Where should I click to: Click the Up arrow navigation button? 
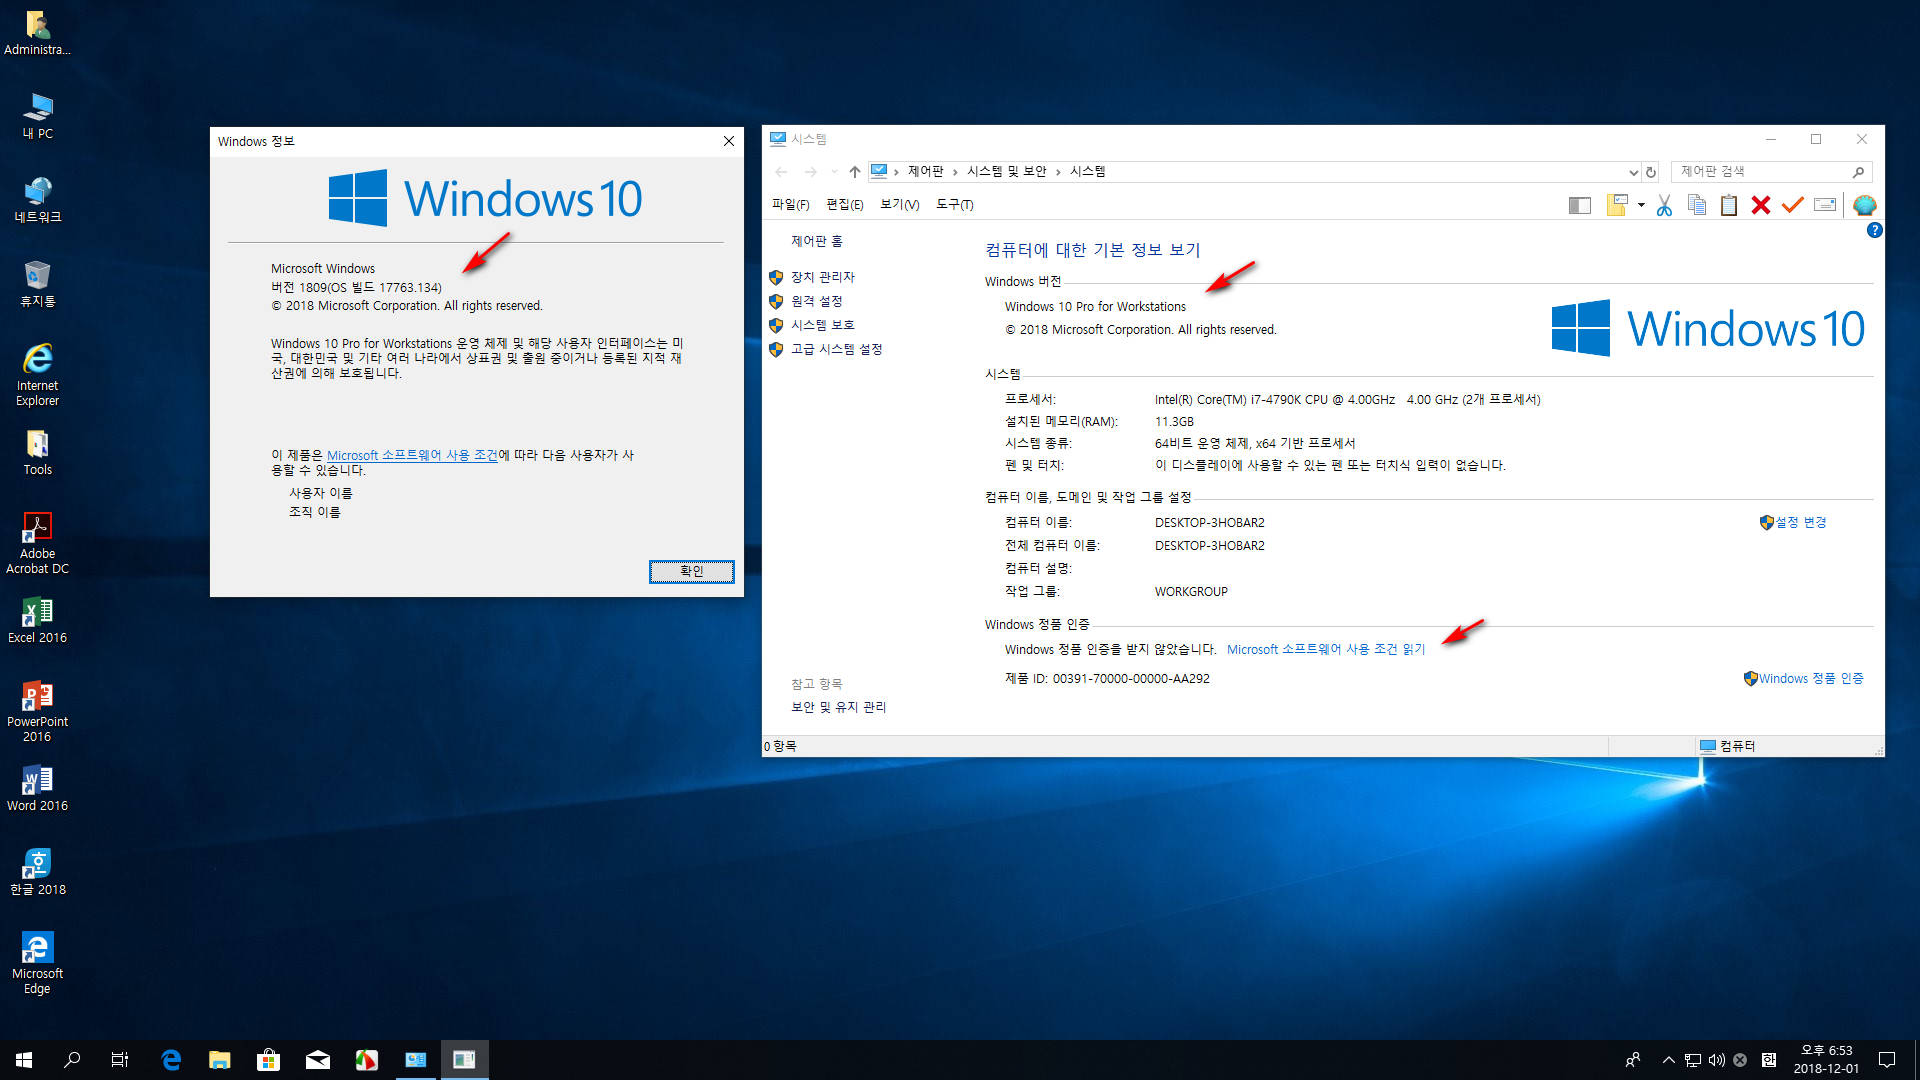pos(855,172)
